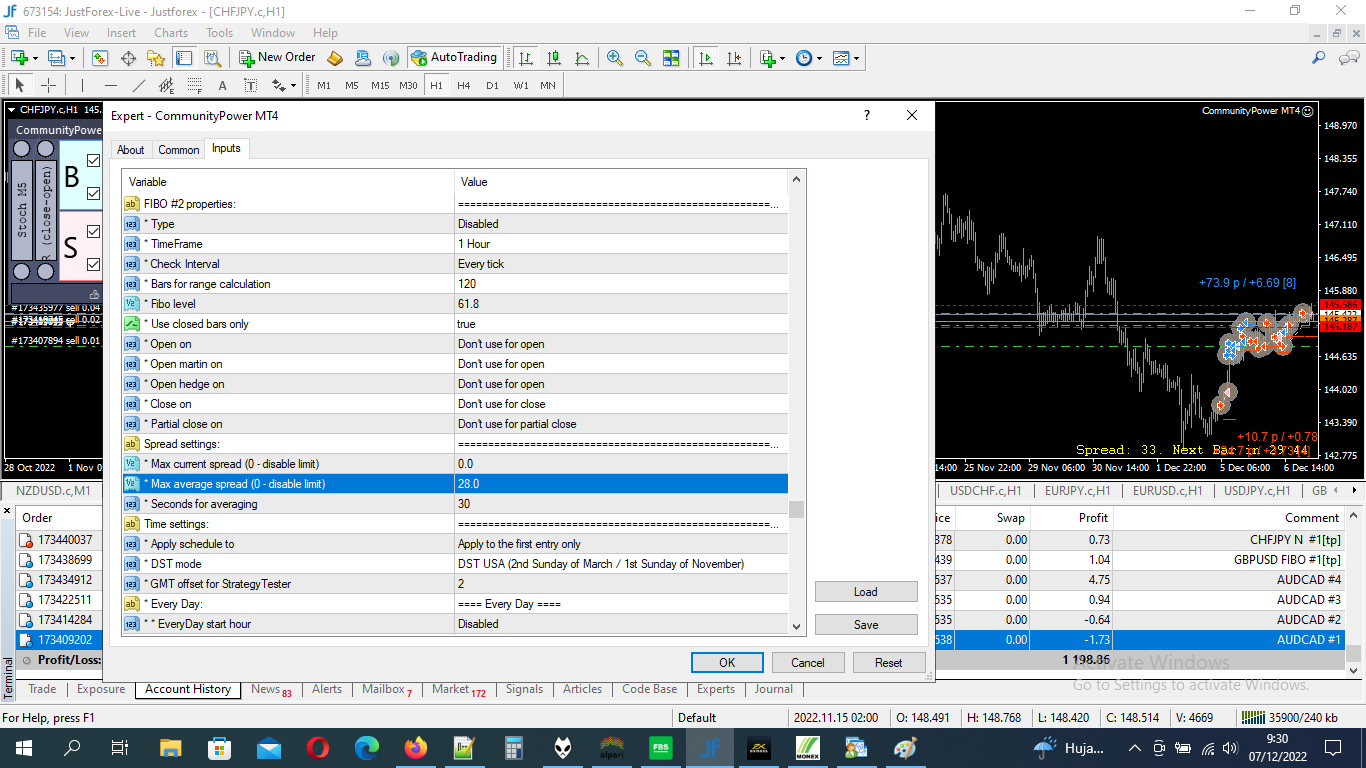Click the Load button
This screenshot has height=768, width=1366.
click(x=866, y=591)
